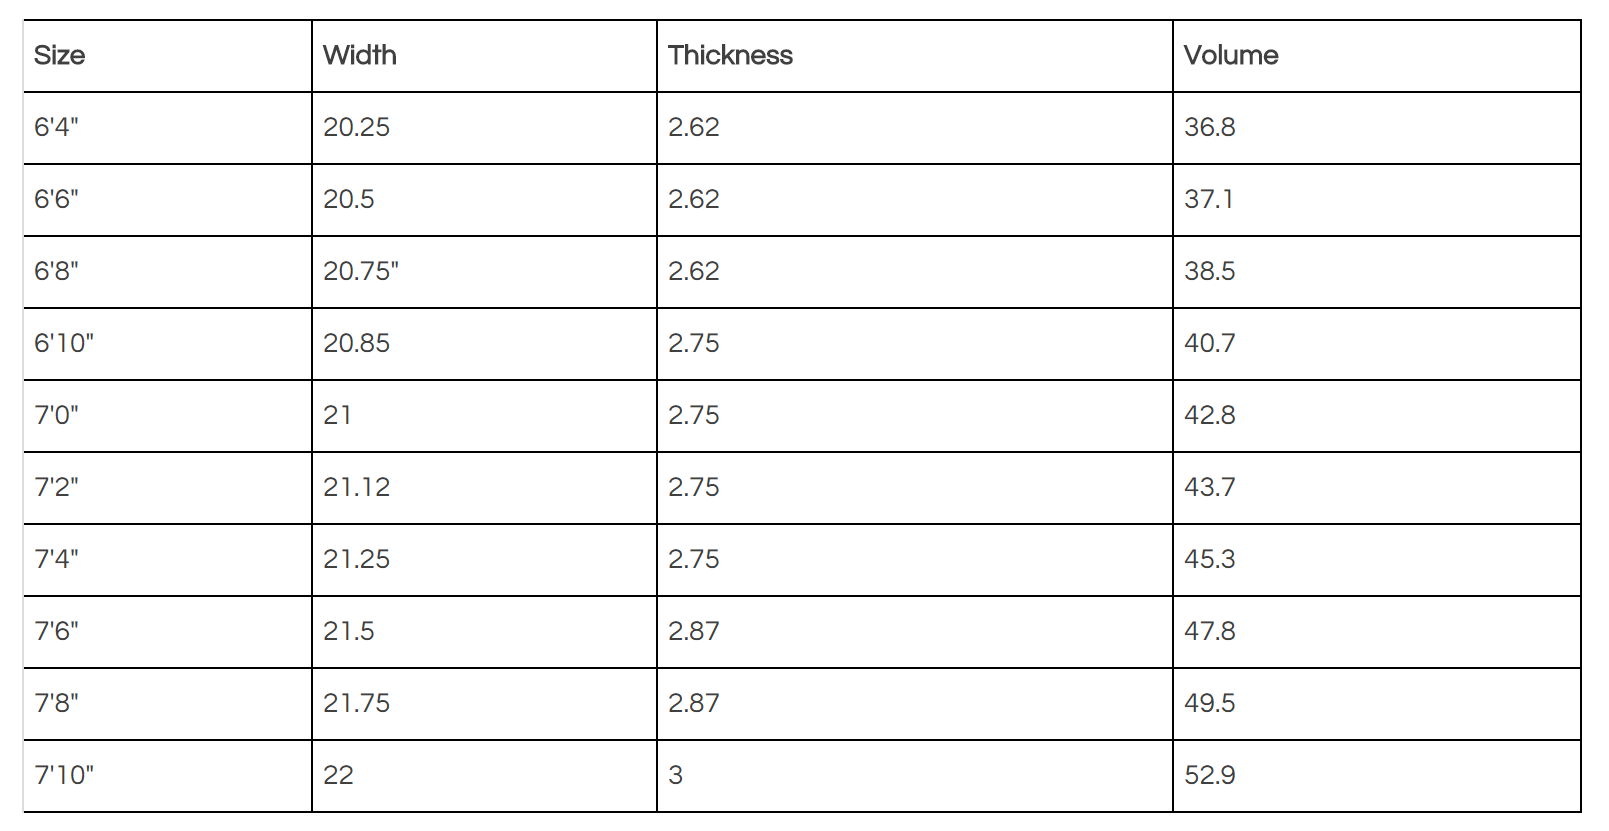Click the Thickness column header
This screenshot has height=831, width=1609.
914,56
